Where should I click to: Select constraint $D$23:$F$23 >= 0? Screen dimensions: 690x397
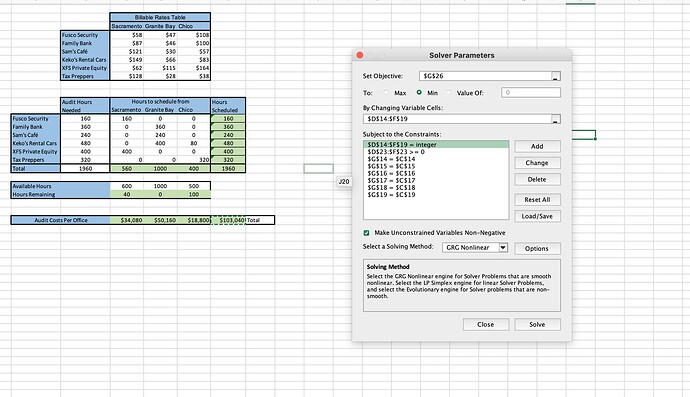[436, 152]
